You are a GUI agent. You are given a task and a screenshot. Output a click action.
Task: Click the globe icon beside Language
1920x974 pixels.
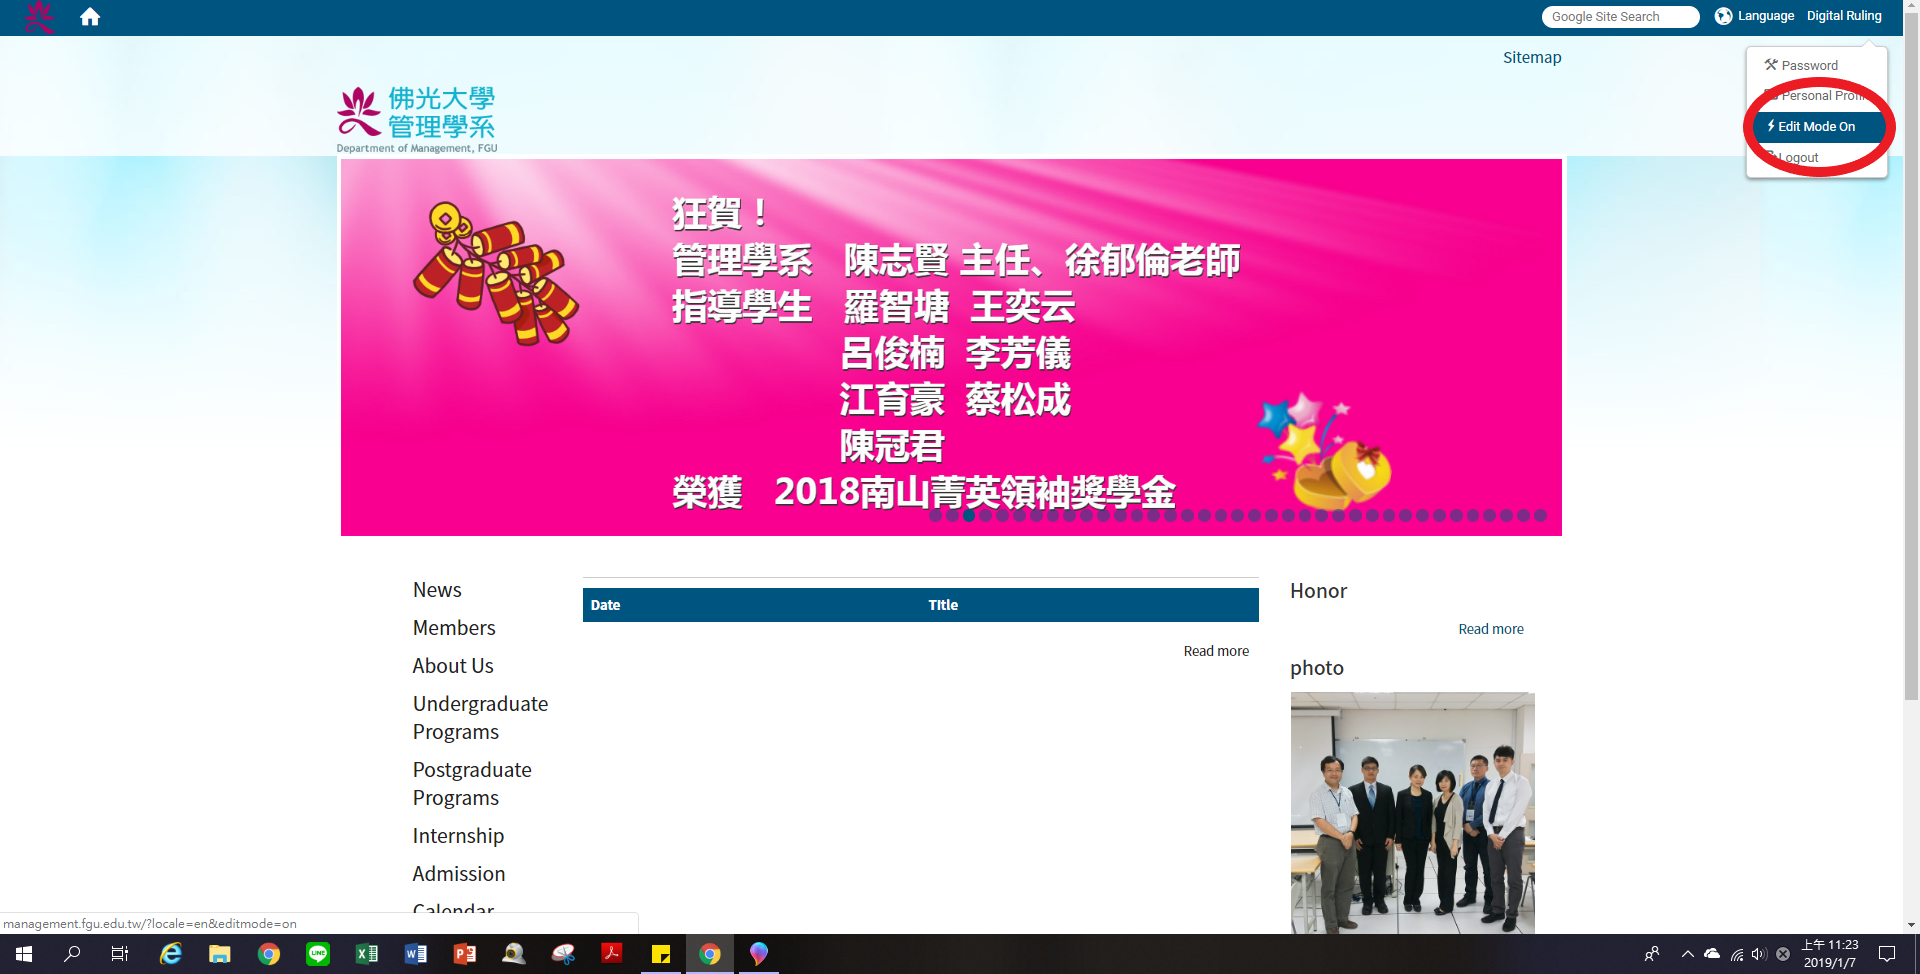pos(1723,16)
